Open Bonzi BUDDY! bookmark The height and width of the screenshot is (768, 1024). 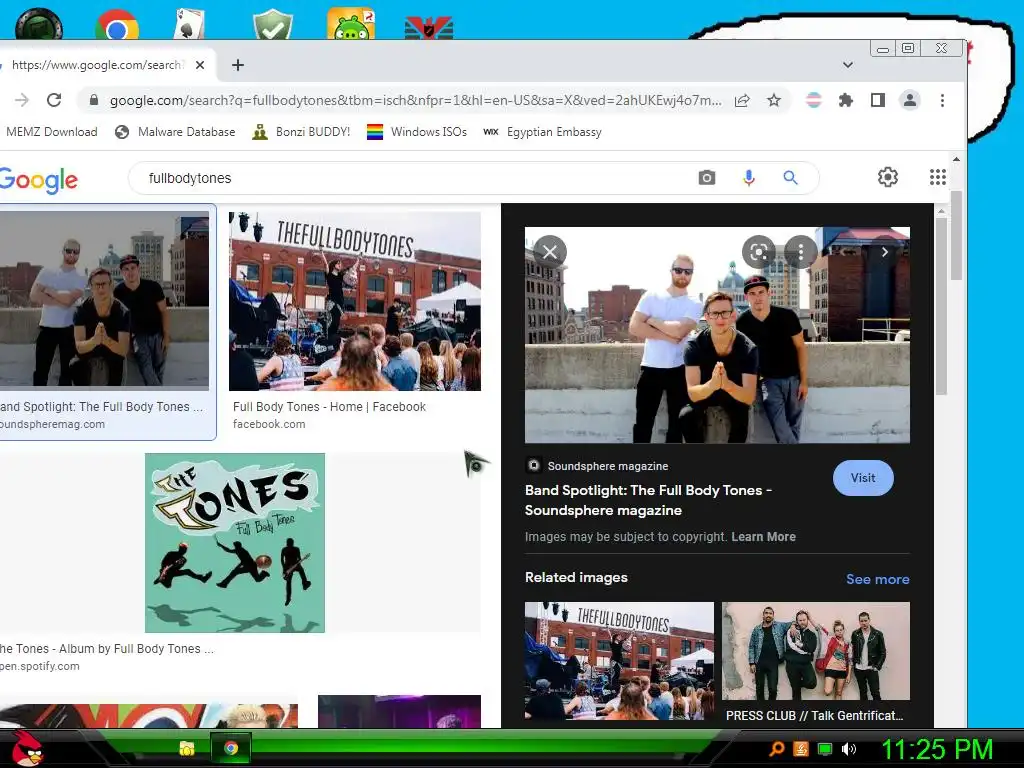pyautogui.click(x=302, y=132)
